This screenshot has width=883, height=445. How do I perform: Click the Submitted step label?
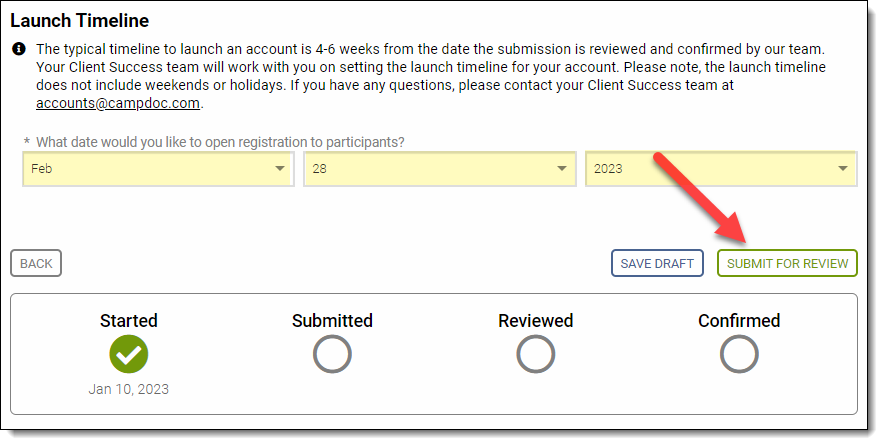click(x=332, y=321)
